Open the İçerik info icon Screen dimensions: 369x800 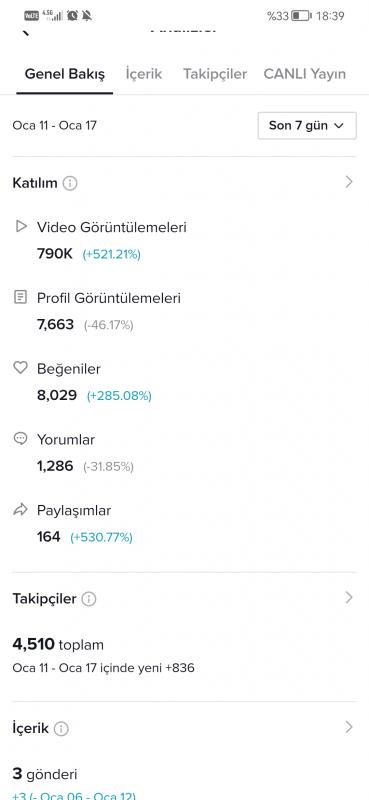tap(61, 729)
